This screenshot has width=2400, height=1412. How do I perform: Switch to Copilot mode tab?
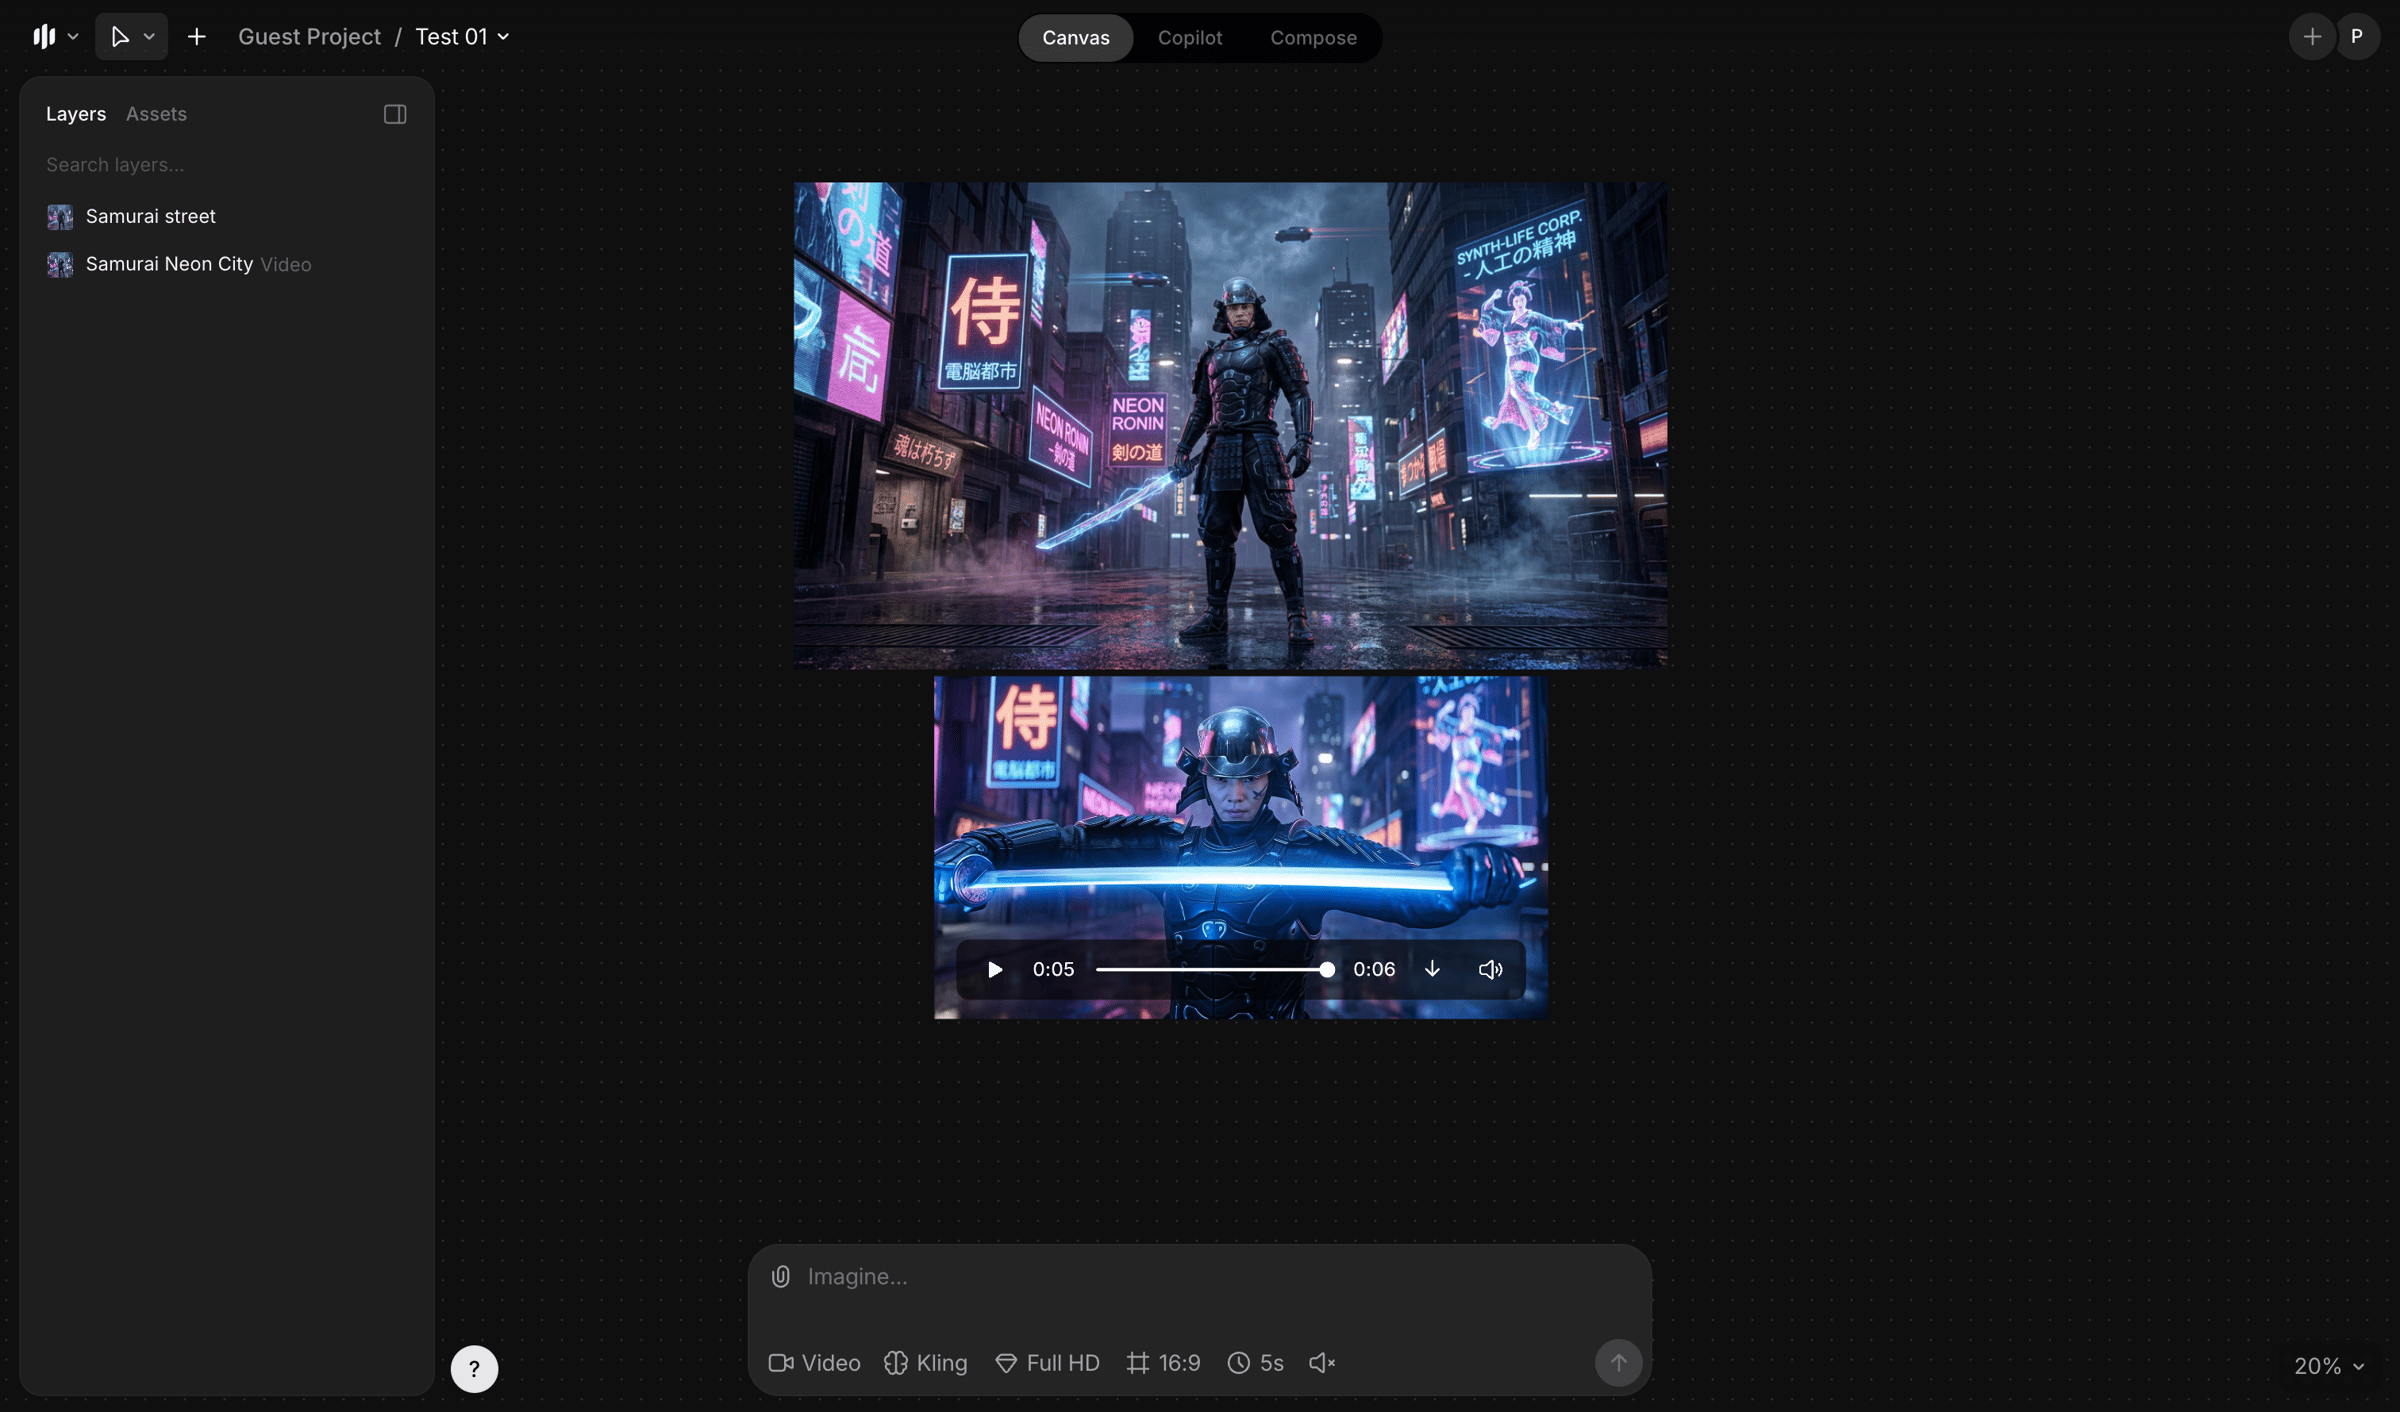click(x=1190, y=38)
